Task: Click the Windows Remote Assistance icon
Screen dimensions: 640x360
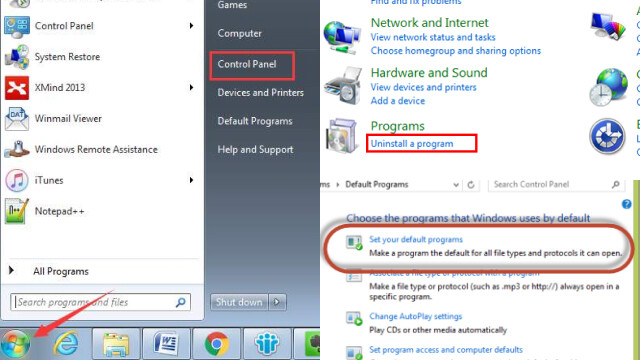Action: pos(17,149)
